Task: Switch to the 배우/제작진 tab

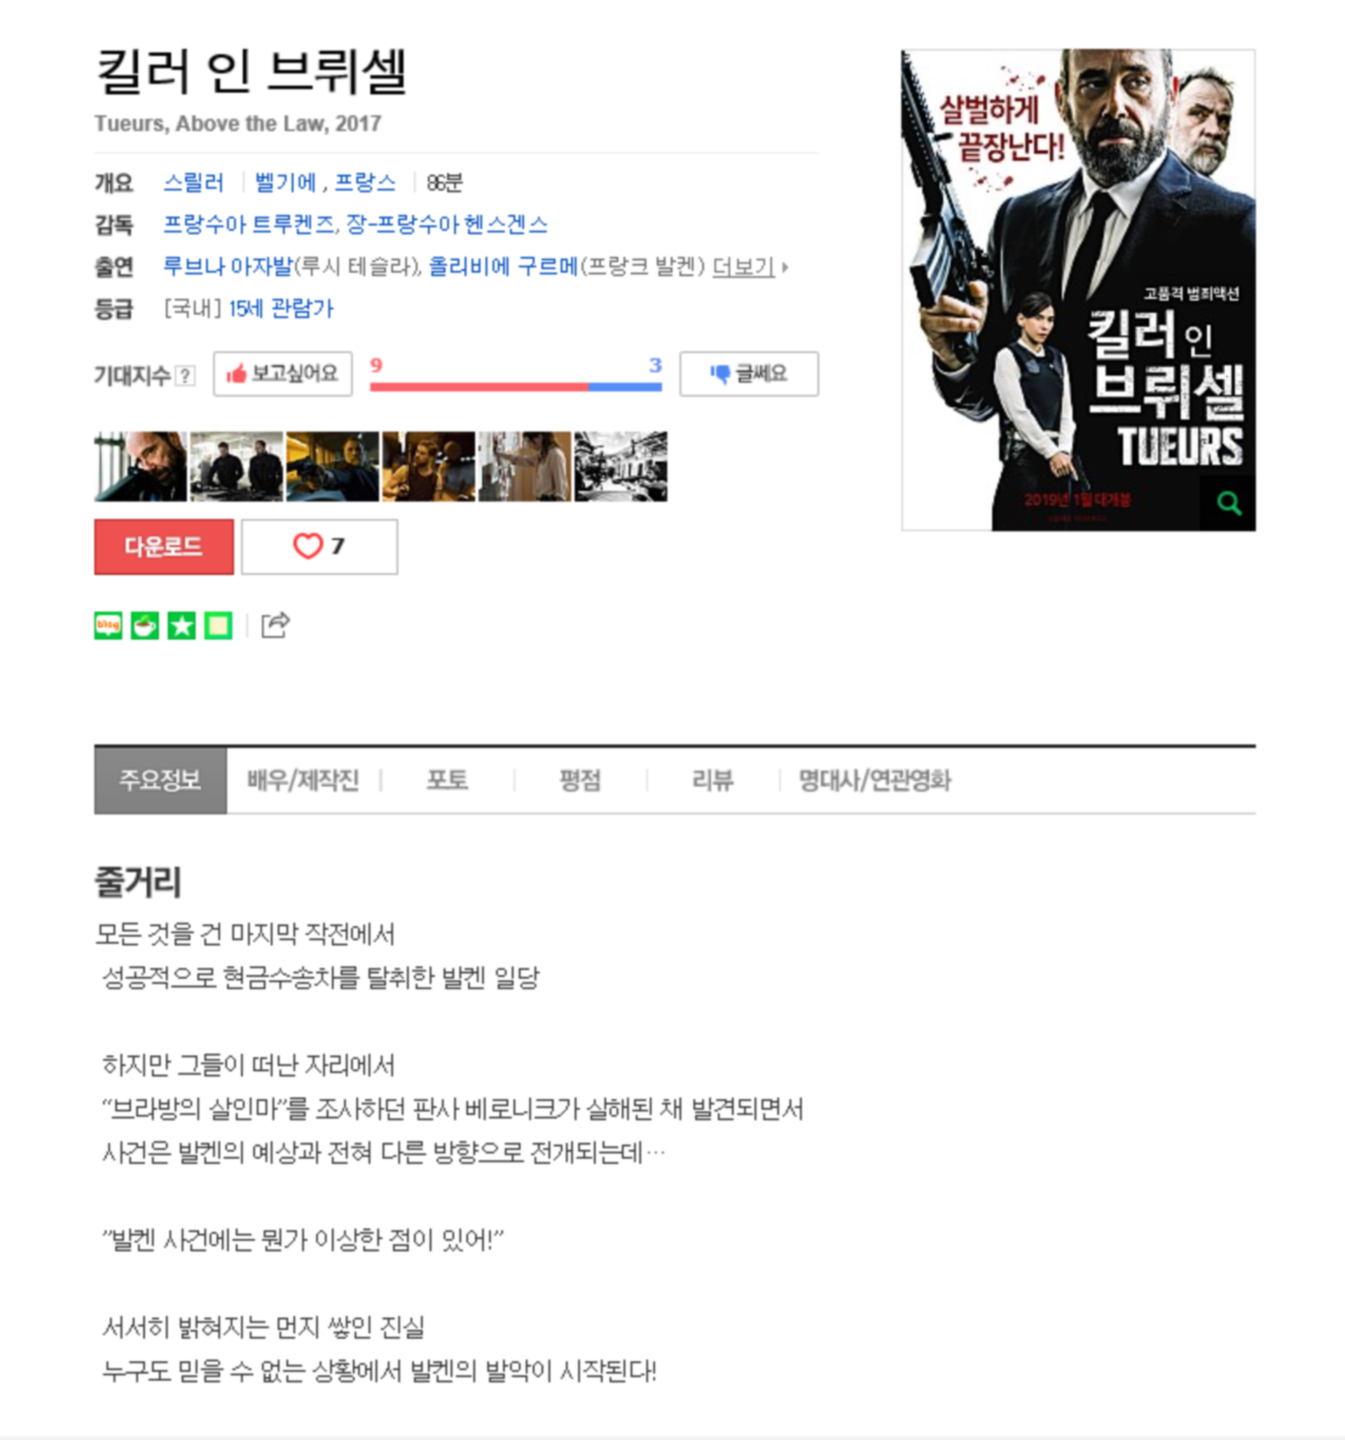Action: pos(303,780)
